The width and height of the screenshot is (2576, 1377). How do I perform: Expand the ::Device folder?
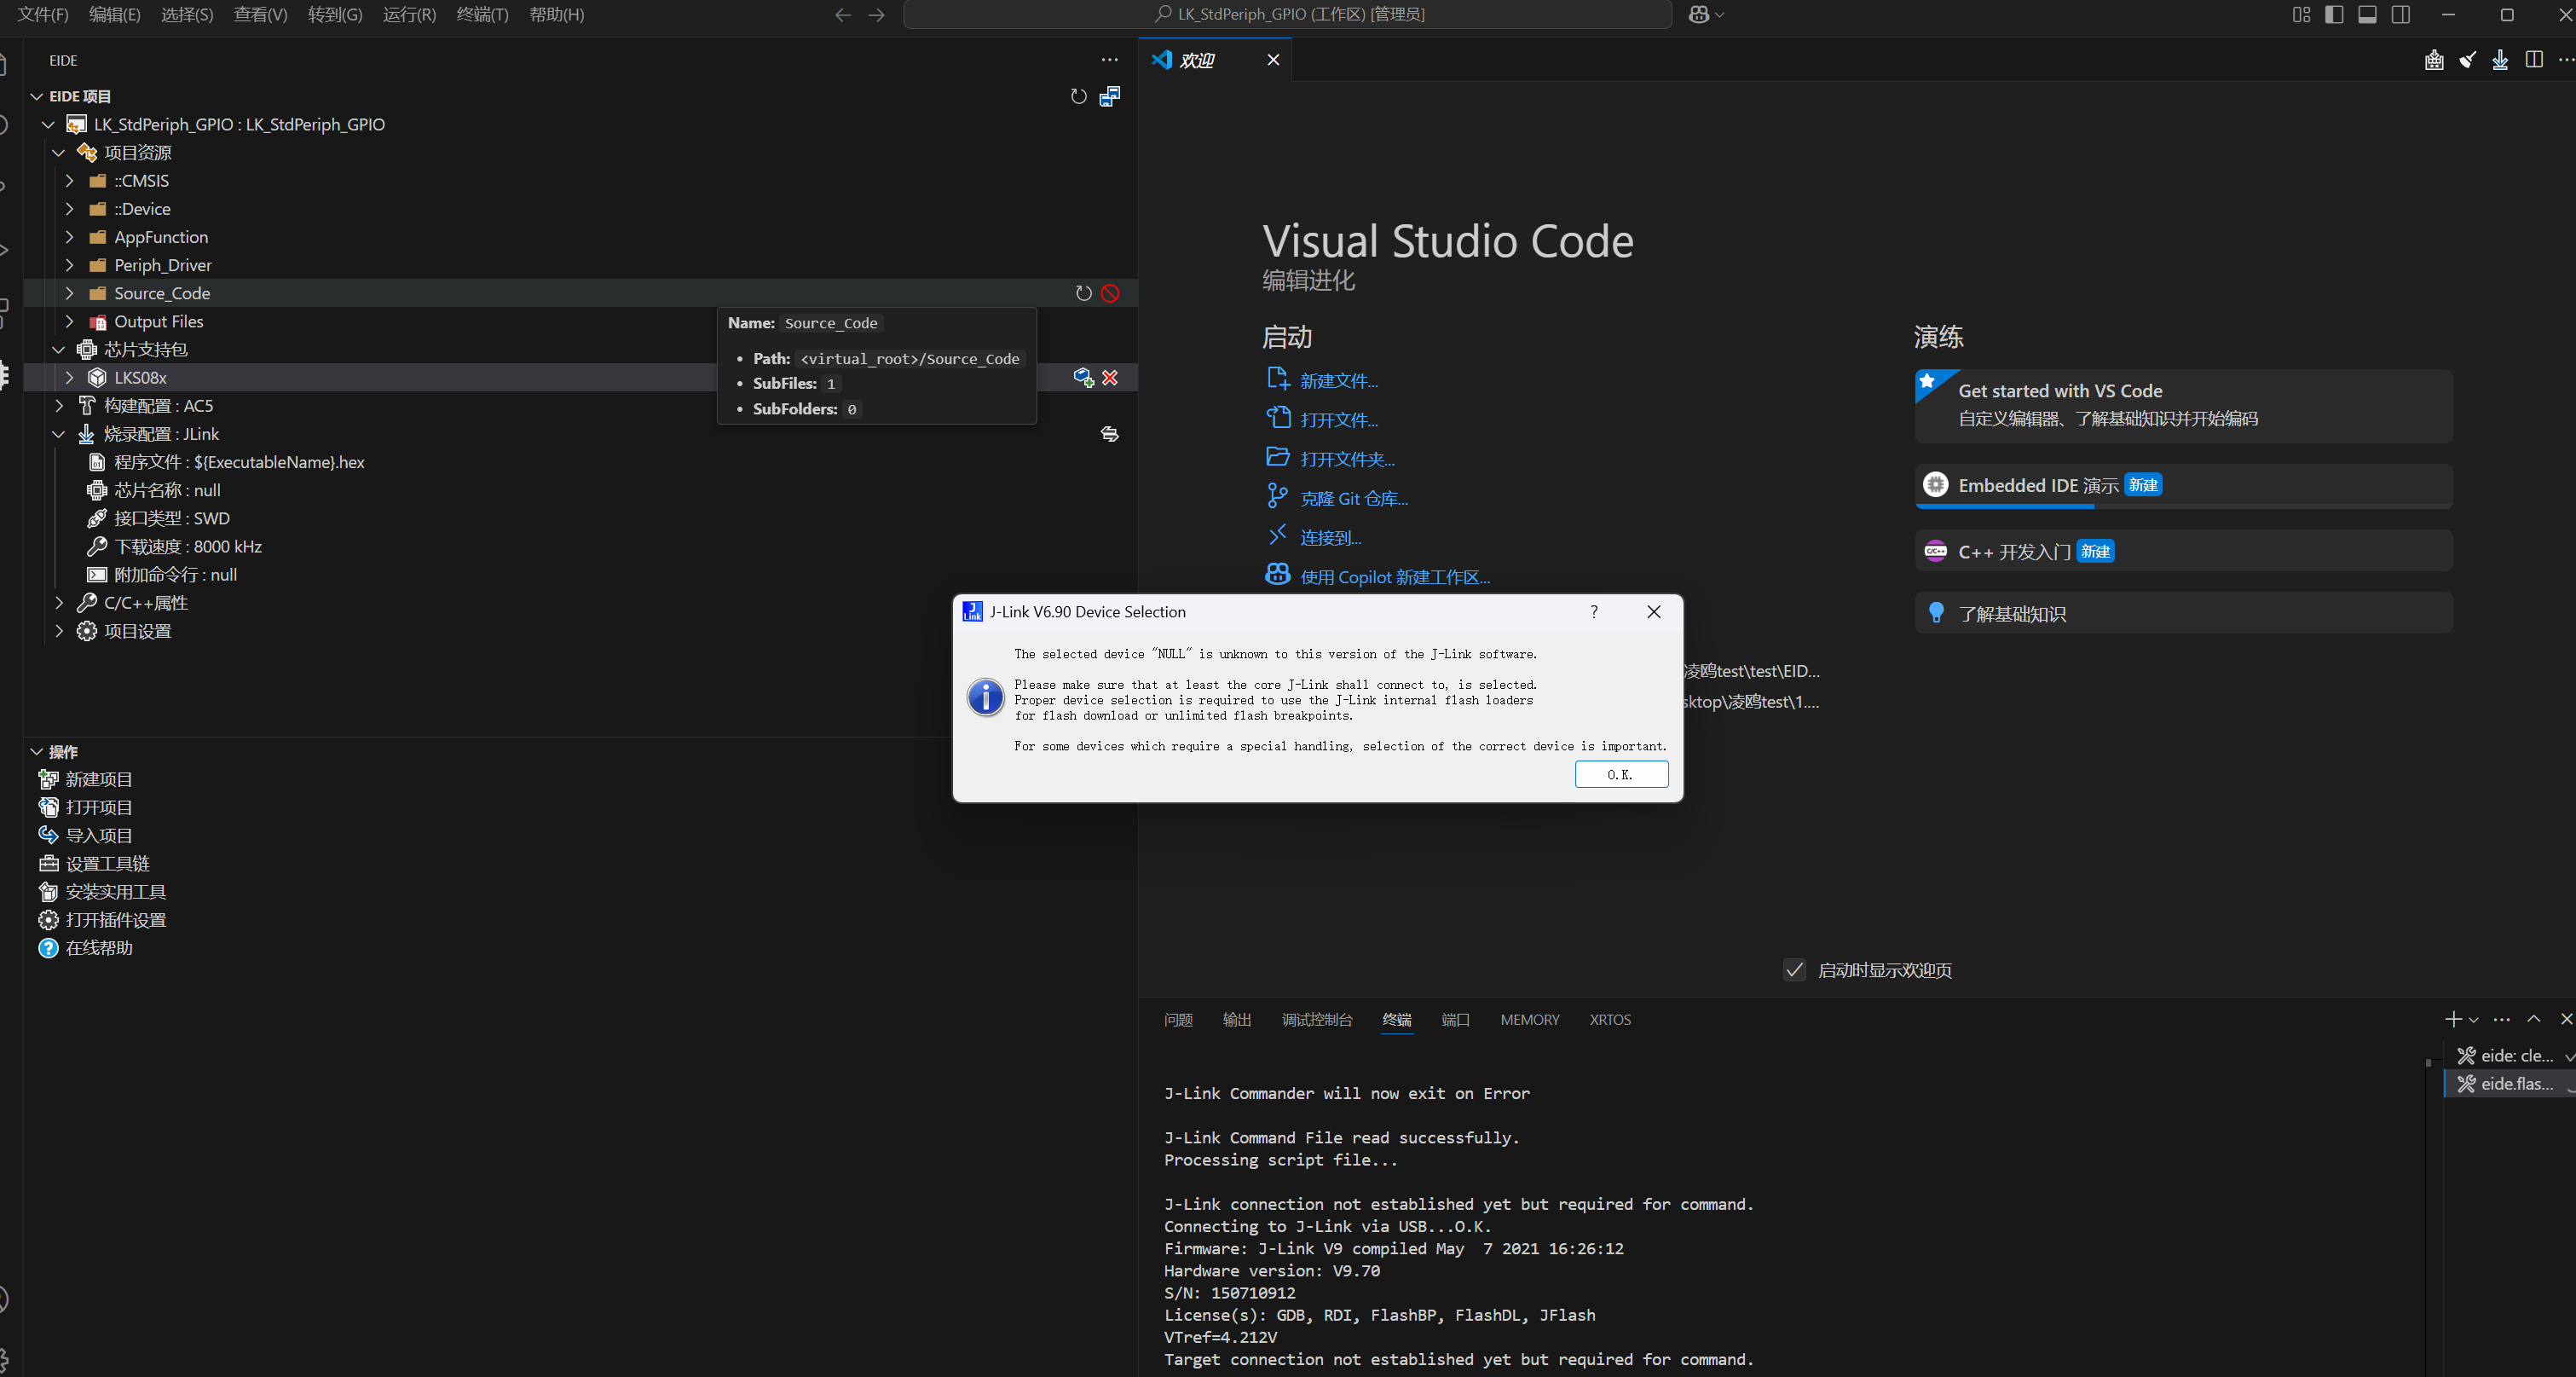pos(69,208)
